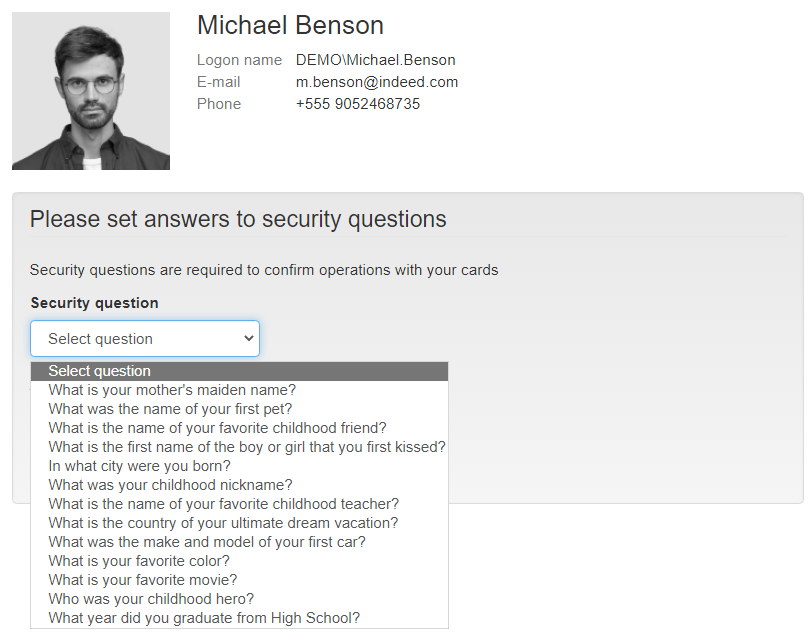The width and height of the screenshot is (812, 642).
Task: Pick 'What was your childhood nickname?'
Action: (x=239, y=485)
